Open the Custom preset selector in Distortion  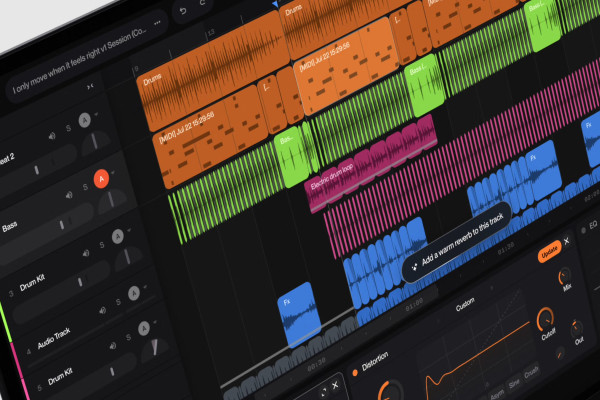coord(465,305)
